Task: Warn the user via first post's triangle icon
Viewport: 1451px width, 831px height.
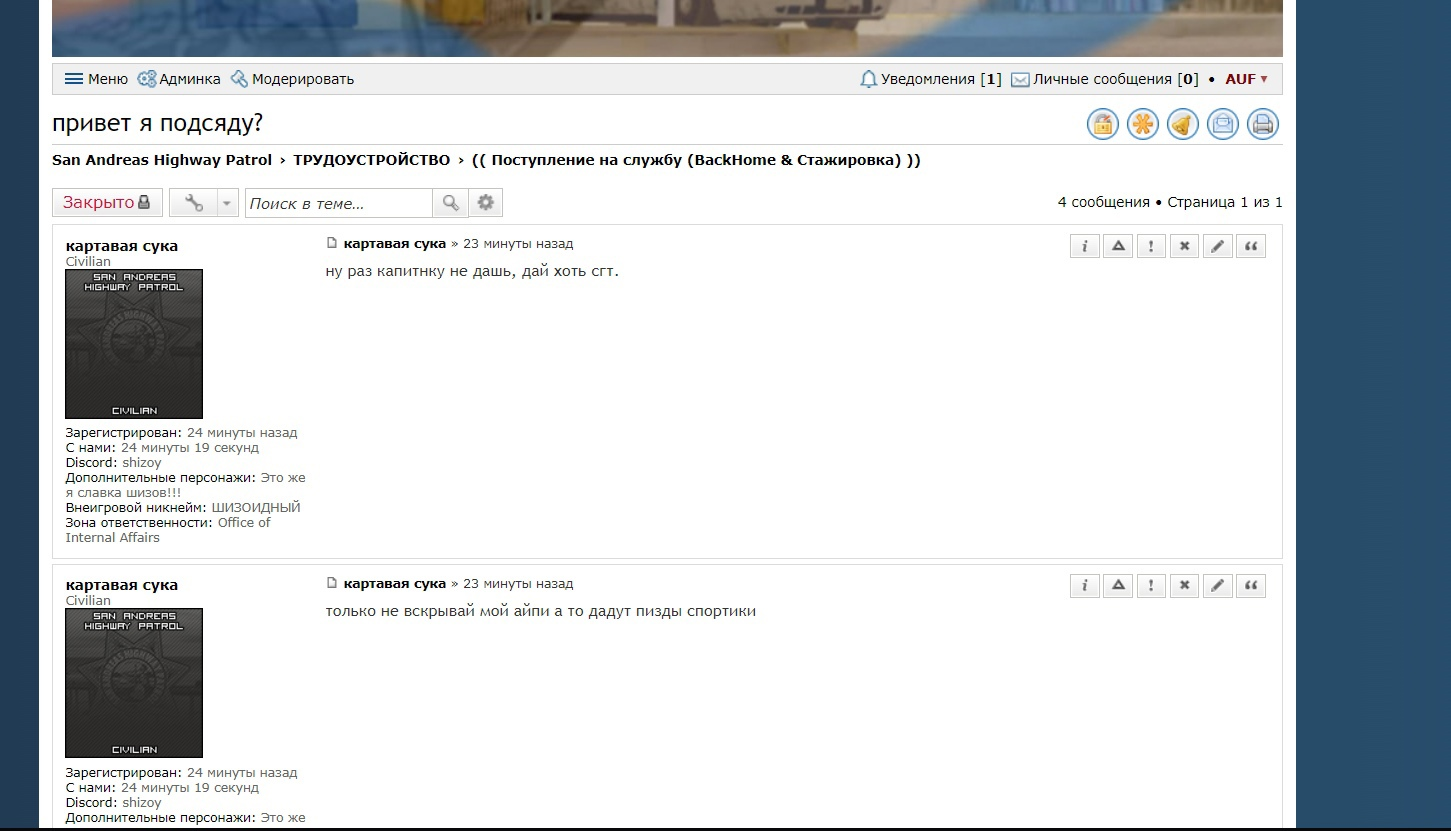Action: tap(1118, 246)
